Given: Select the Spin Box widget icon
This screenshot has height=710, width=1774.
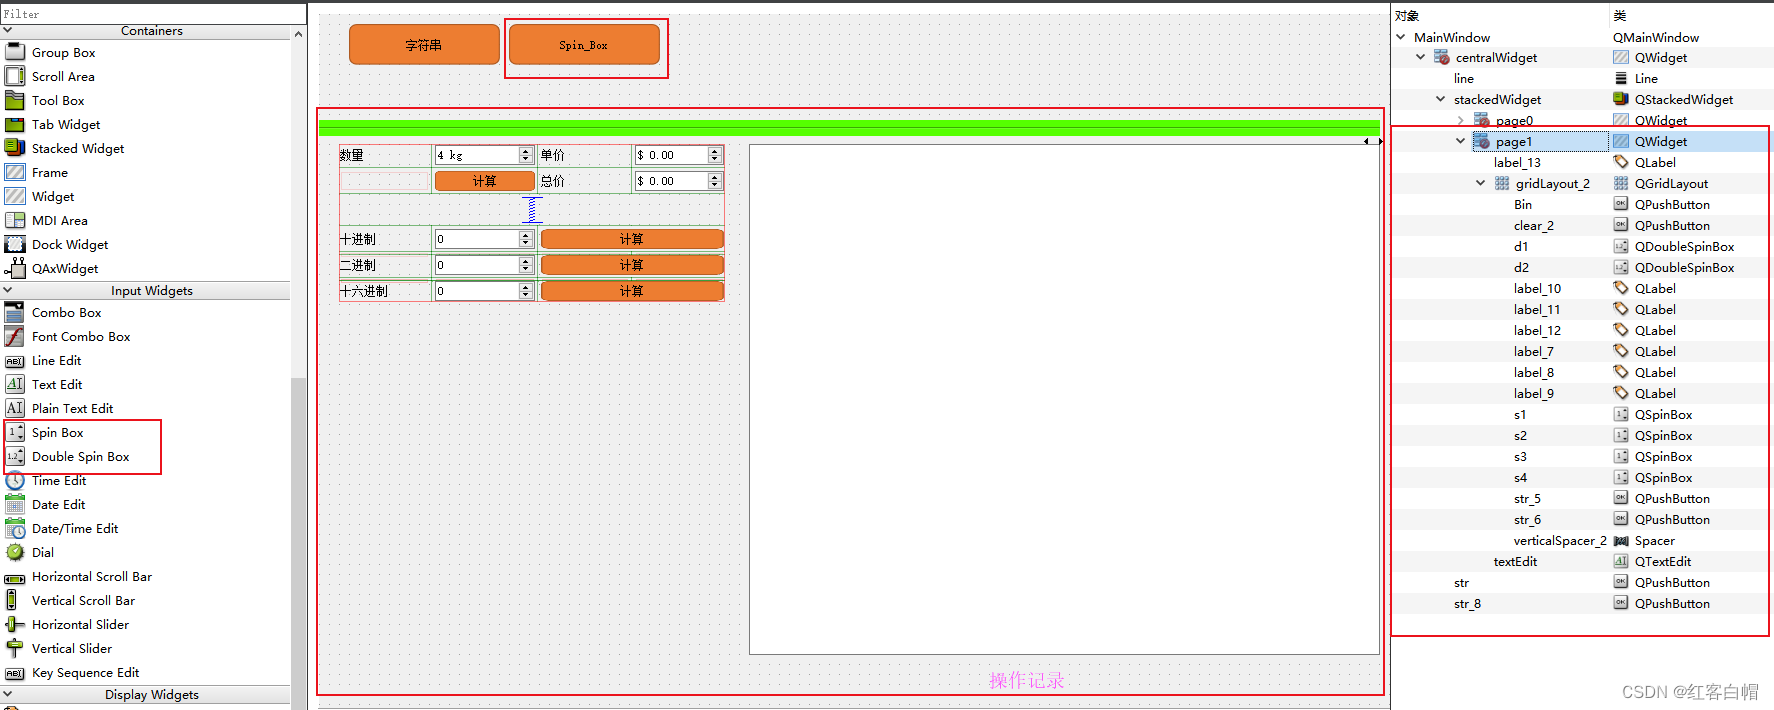Looking at the screenshot, I should tap(15, 432).
